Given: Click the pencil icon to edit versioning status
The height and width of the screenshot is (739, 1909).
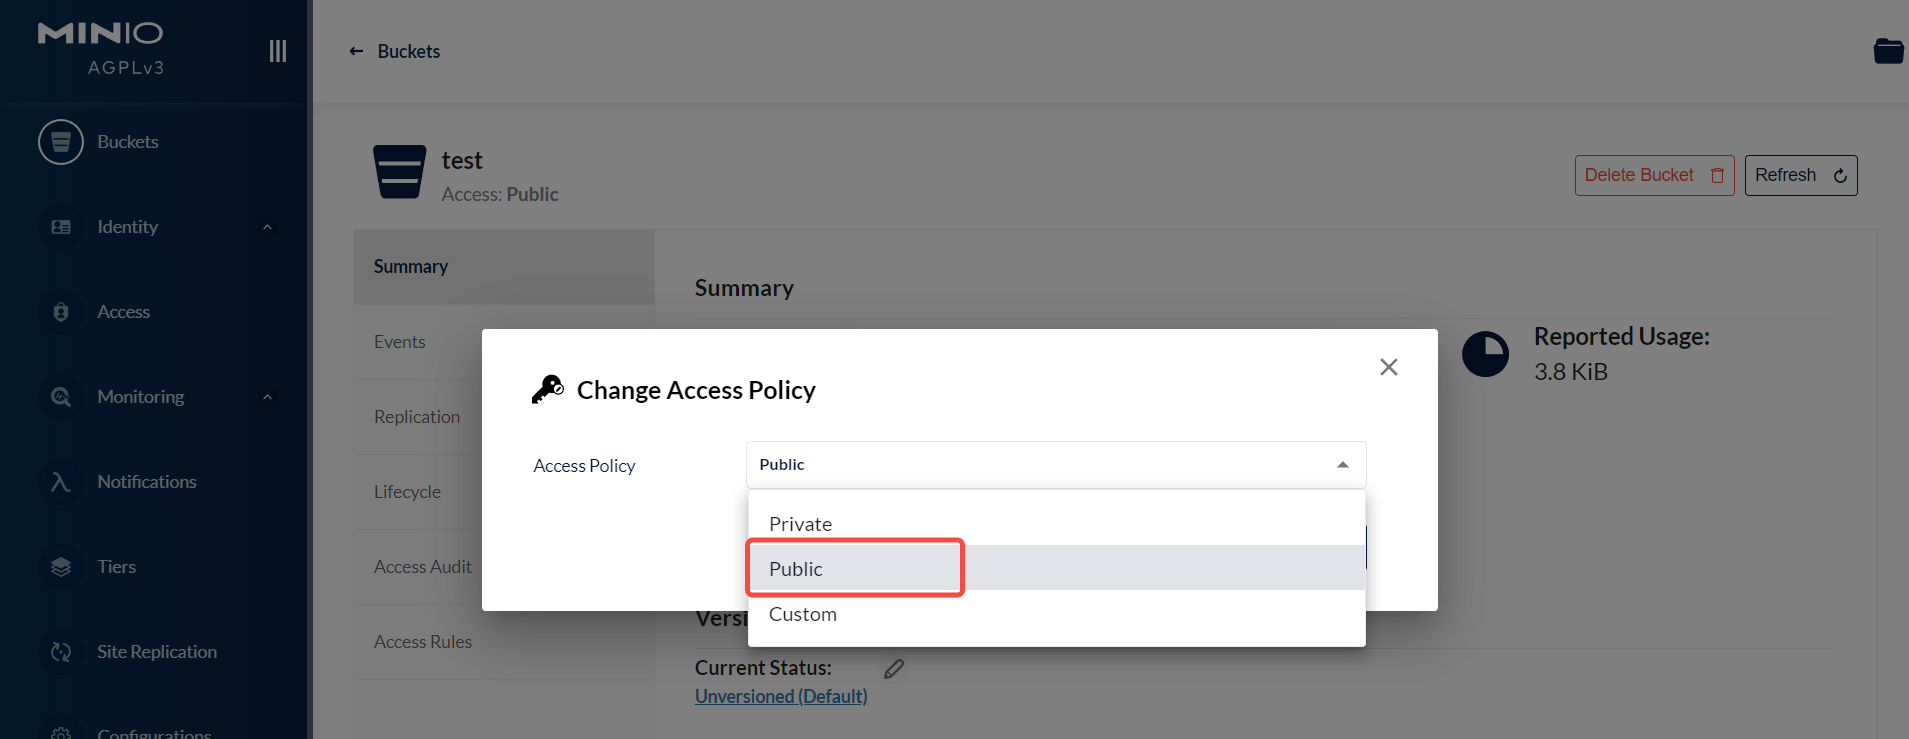Looking at the screenshot, I should [x=894, y=669].
